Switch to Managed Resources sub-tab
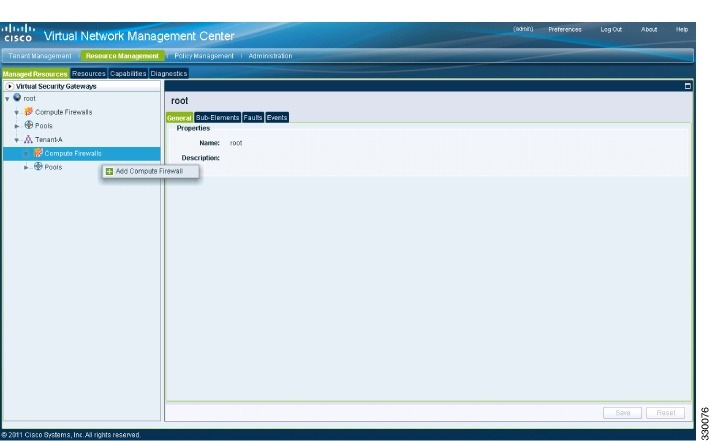The image size is (711, 441). [35, 73]
